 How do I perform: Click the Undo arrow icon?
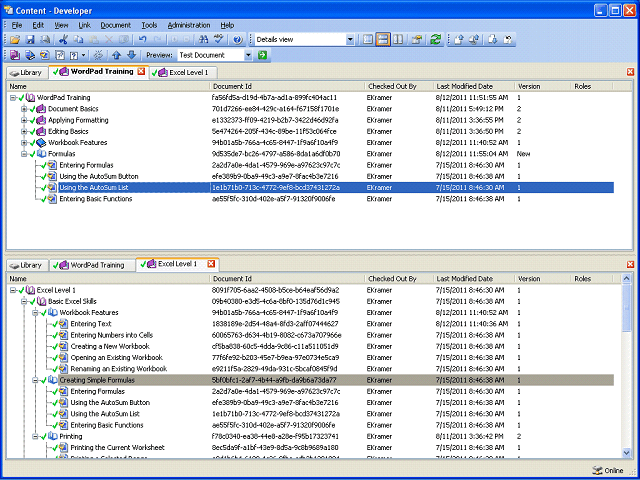(142, 40)
